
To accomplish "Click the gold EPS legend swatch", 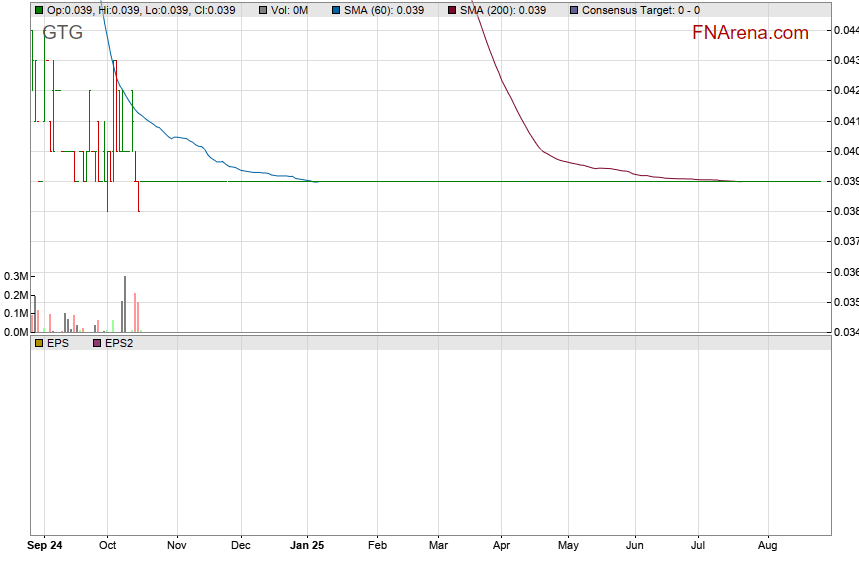I will click(x=39, y=343).
